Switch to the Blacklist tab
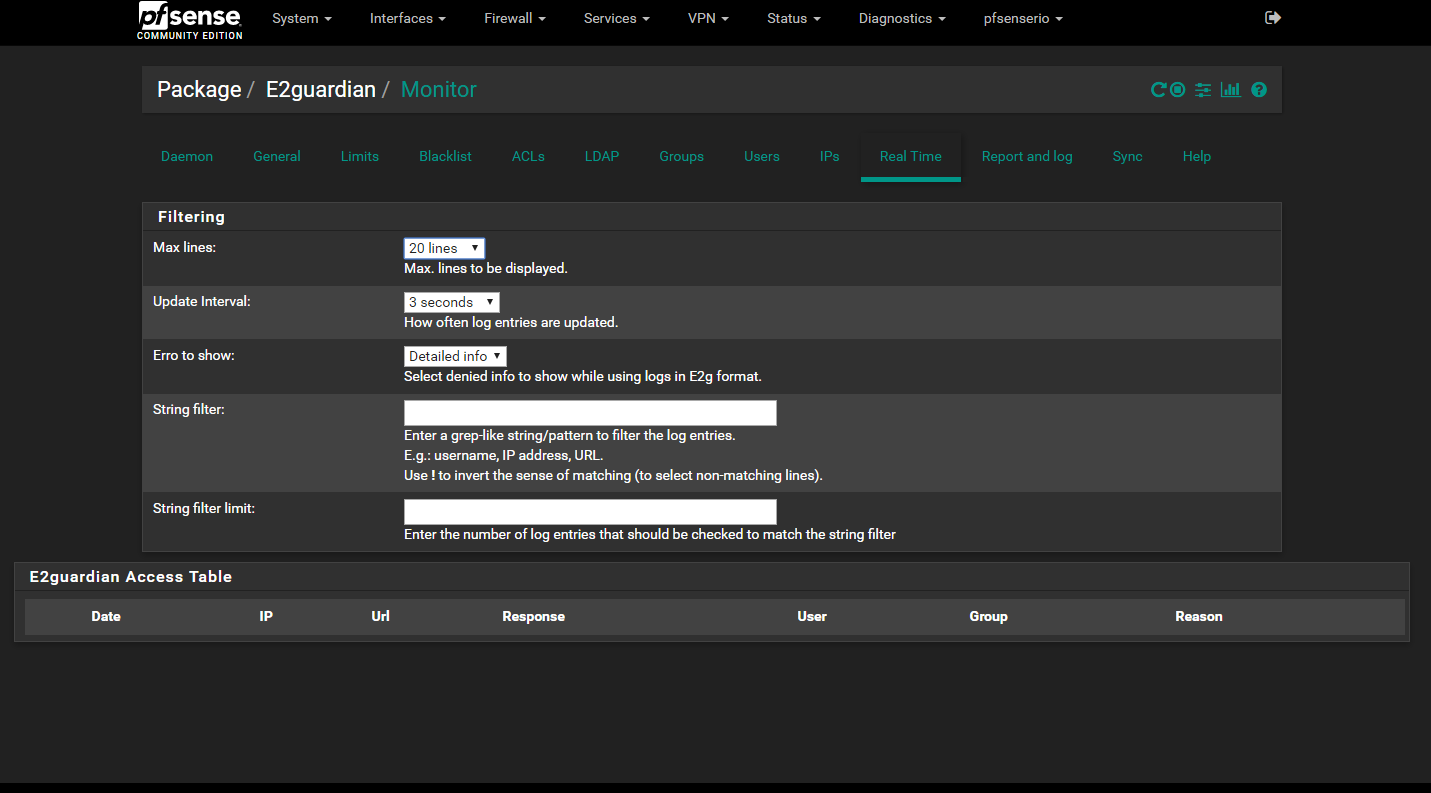The width and height of the screenshot is (1431, 793). pos(445,156)
